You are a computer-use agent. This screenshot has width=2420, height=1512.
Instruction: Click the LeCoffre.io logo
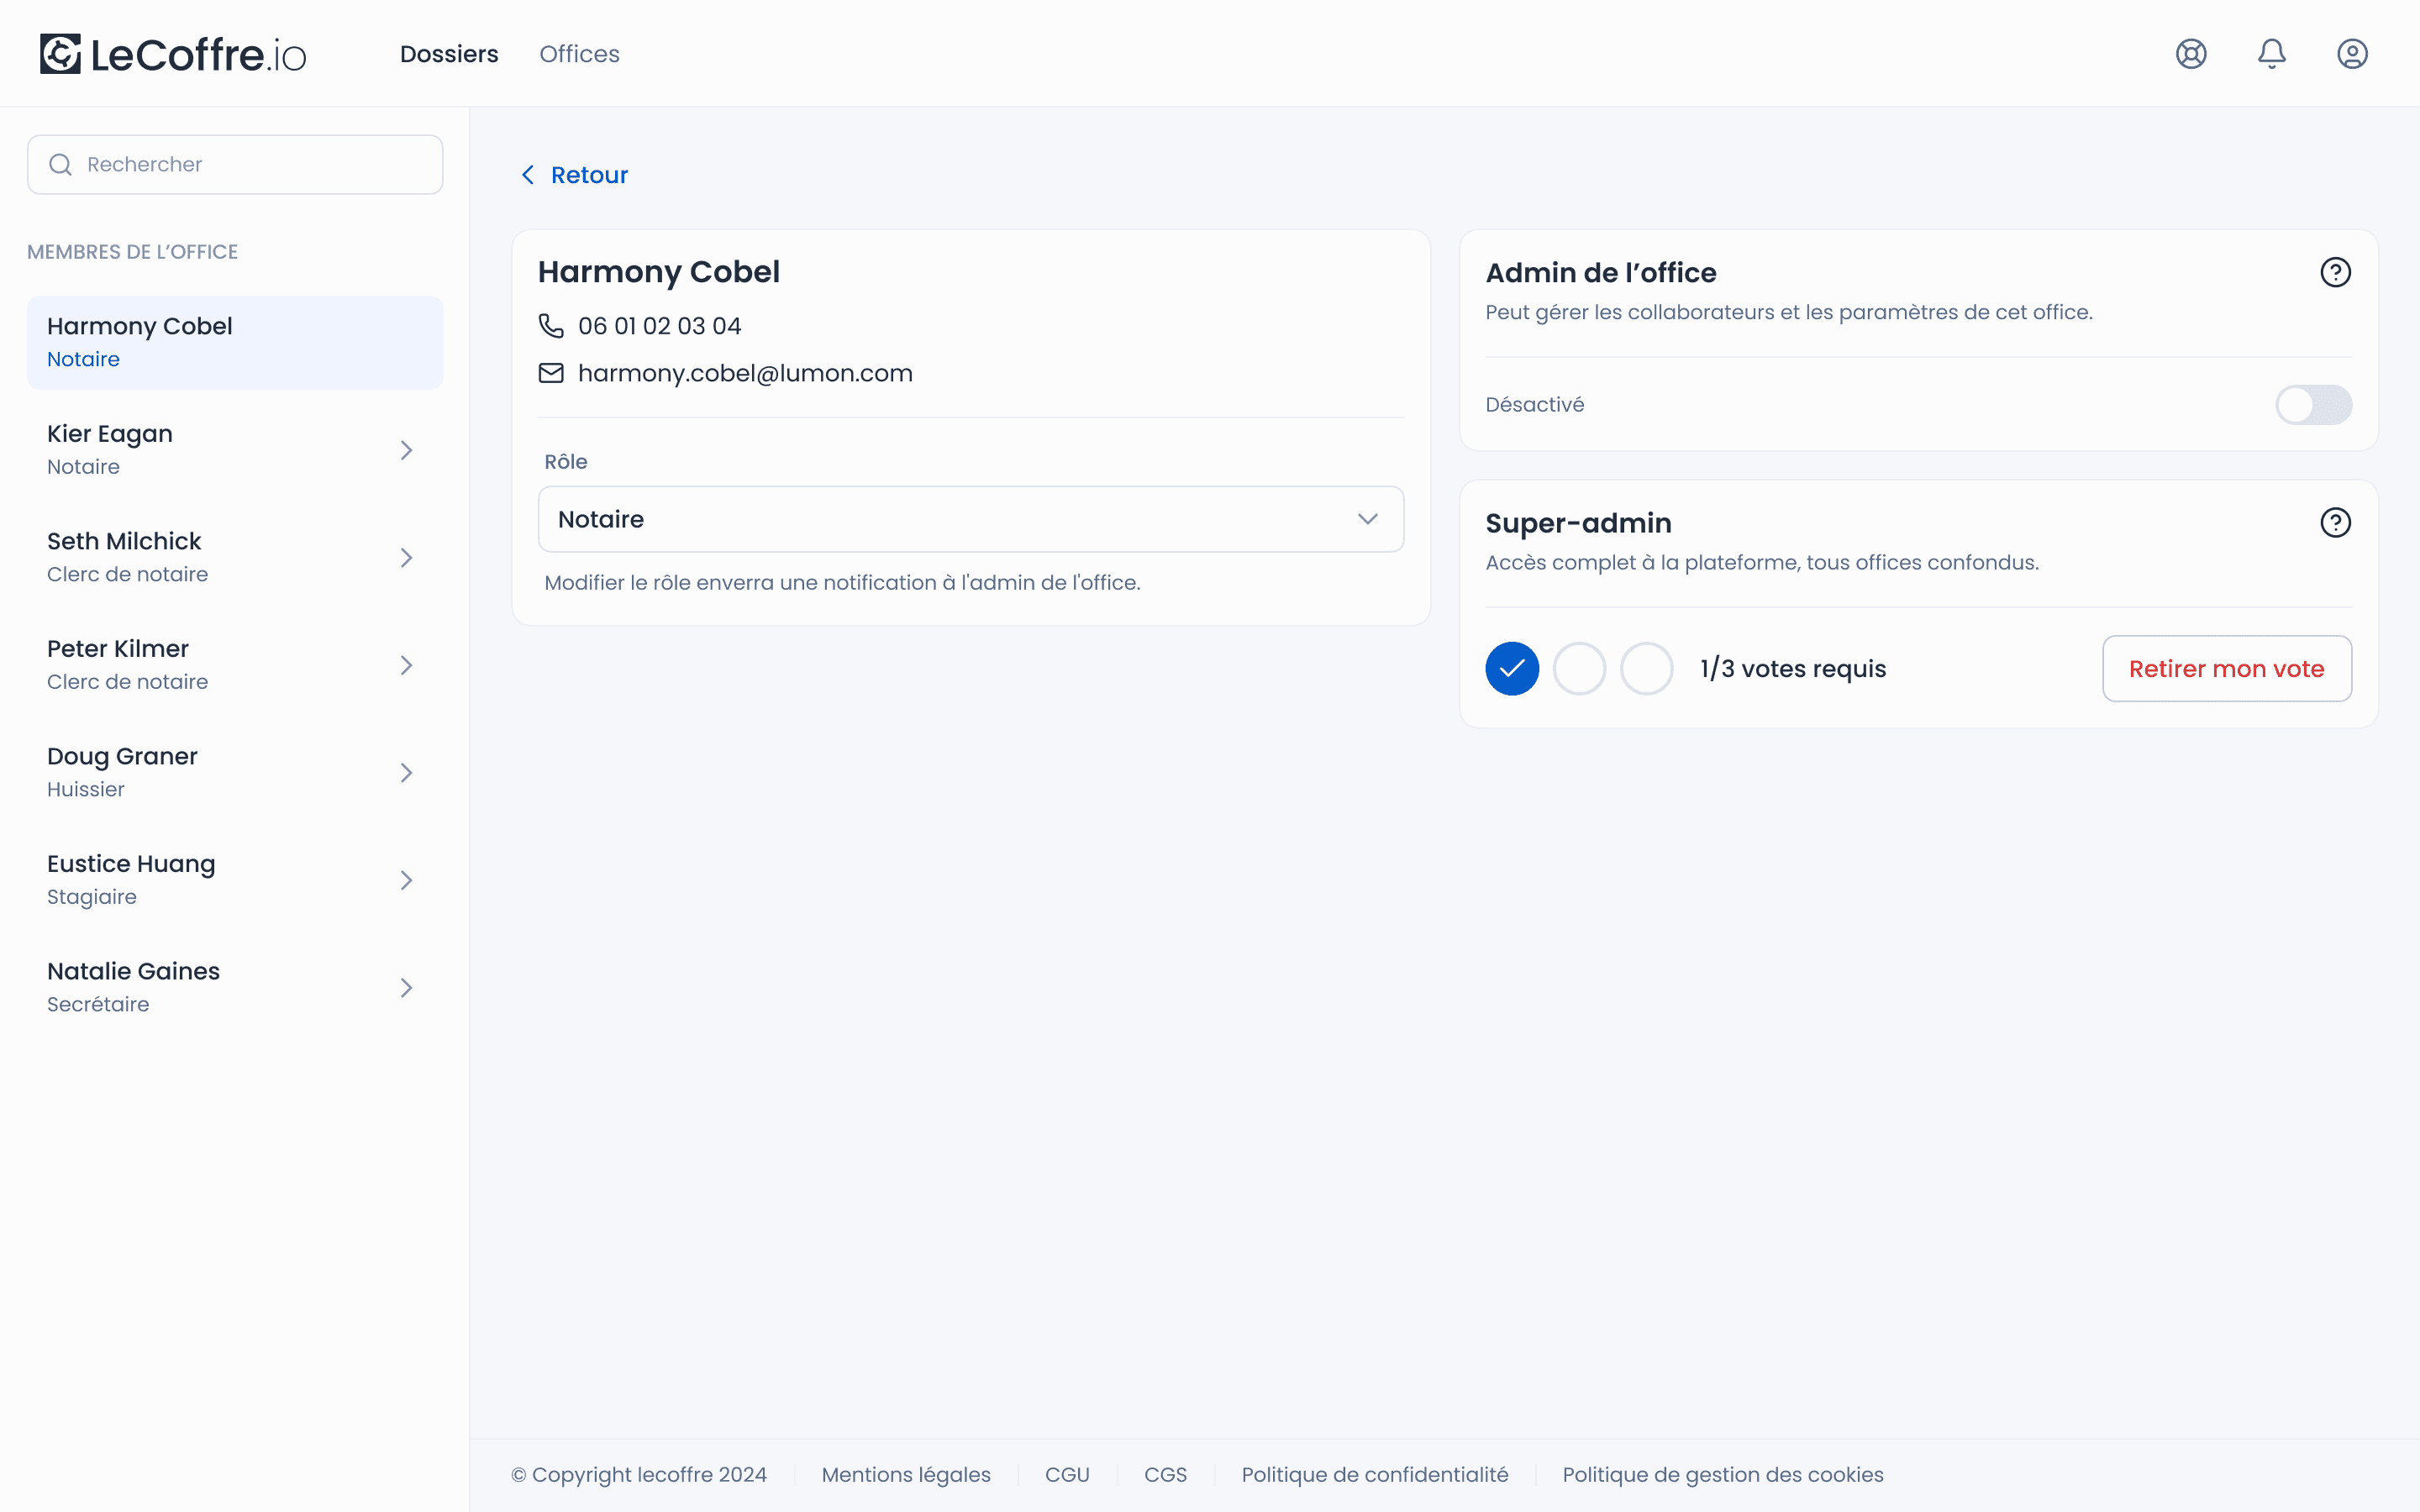click(173, 54)
